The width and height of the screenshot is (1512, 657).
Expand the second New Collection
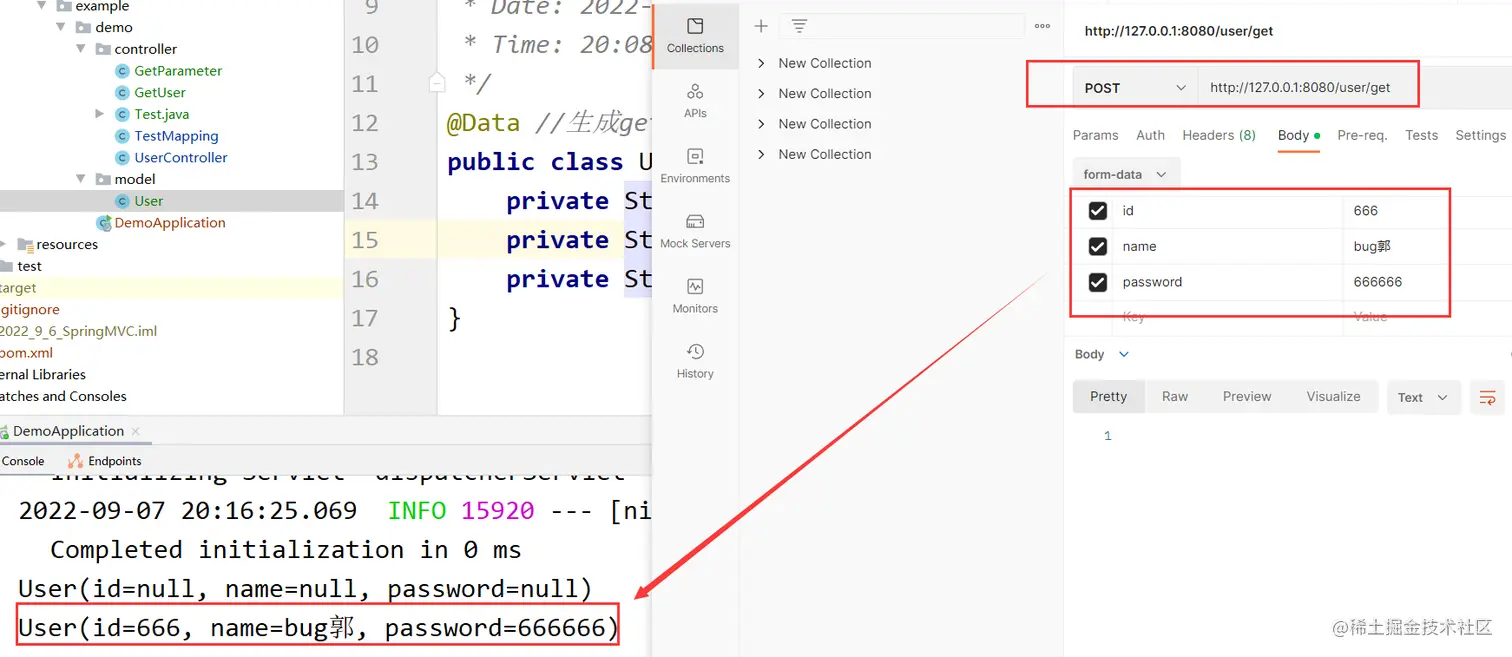(x=761, y=93)
